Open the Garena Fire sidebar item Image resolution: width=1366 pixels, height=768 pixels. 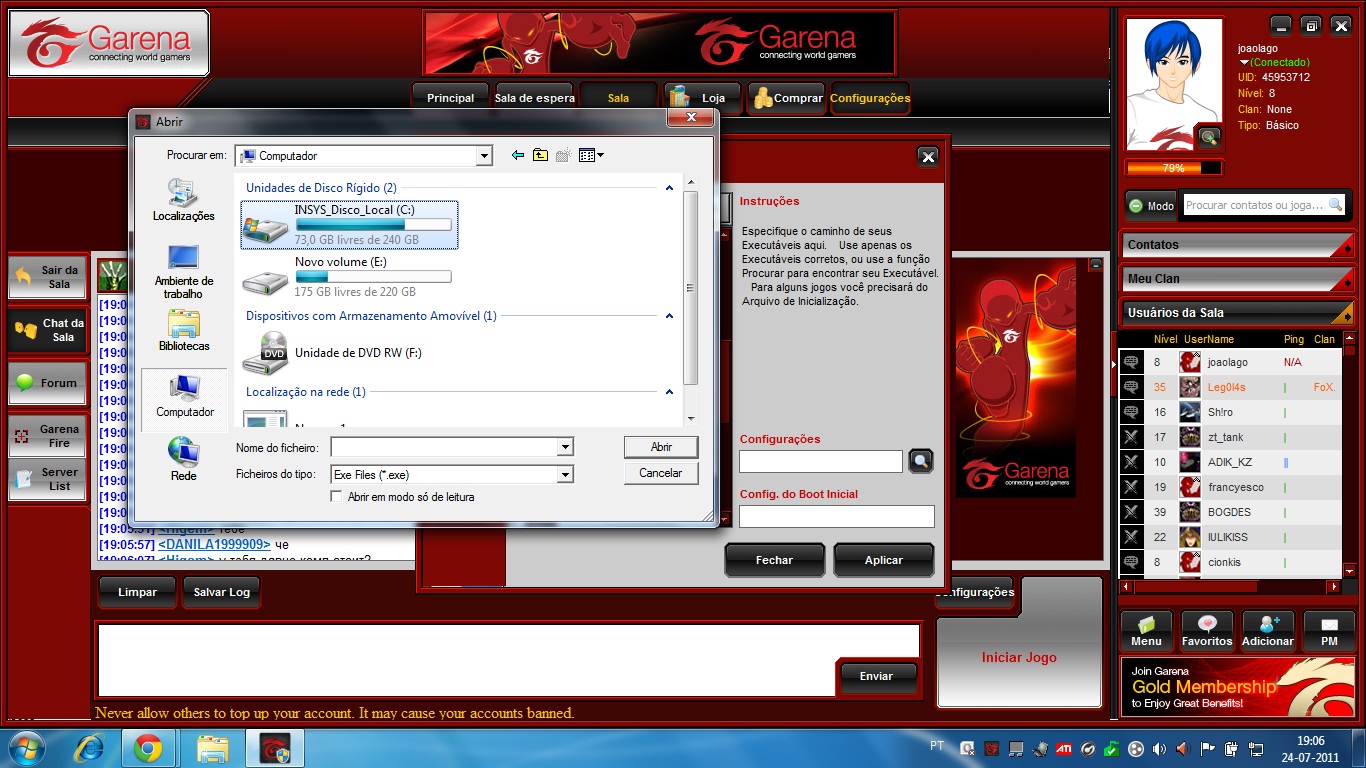(x=48, y=435)
